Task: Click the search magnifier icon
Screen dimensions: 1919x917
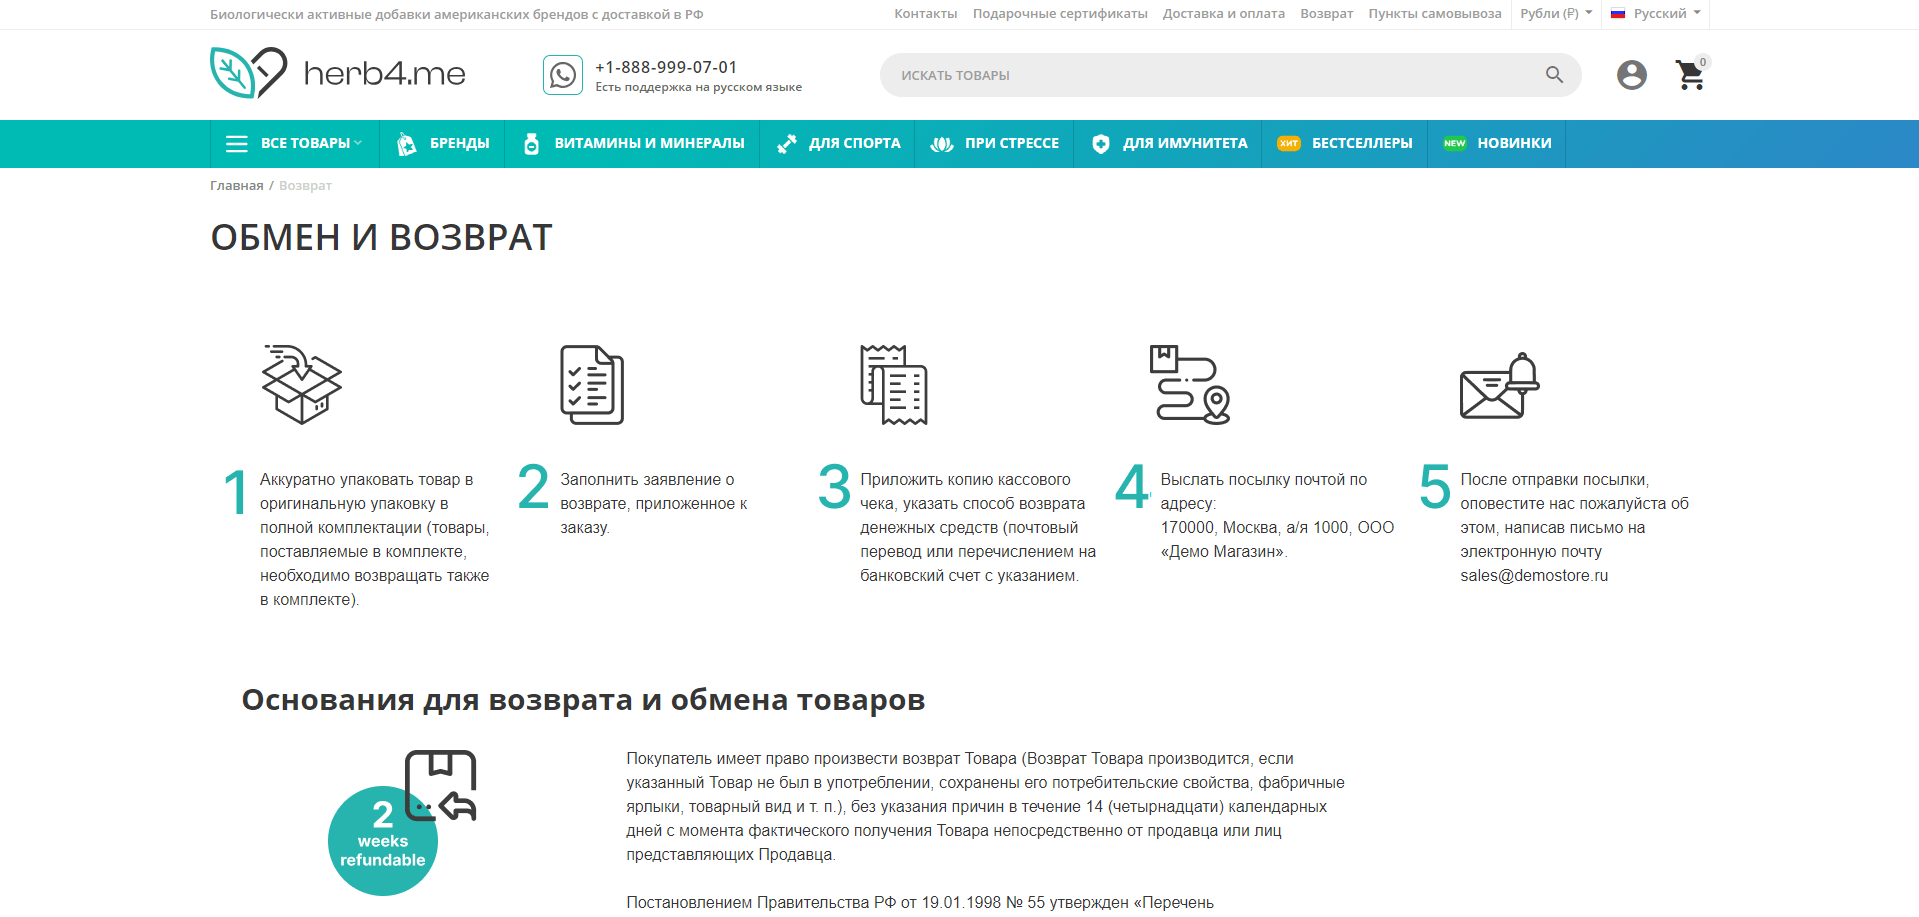Action: pyautogui.click(x=1553, y=74)
